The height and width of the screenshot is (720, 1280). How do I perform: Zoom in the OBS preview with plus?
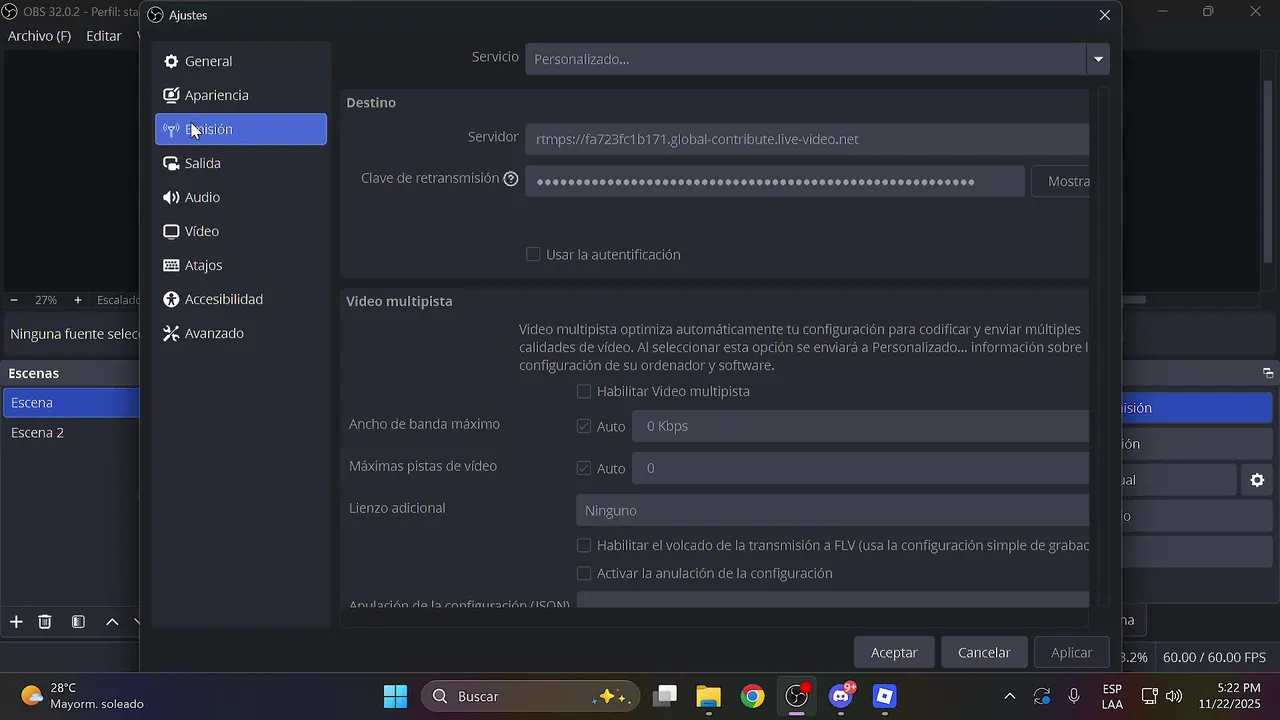coord(78,300)
